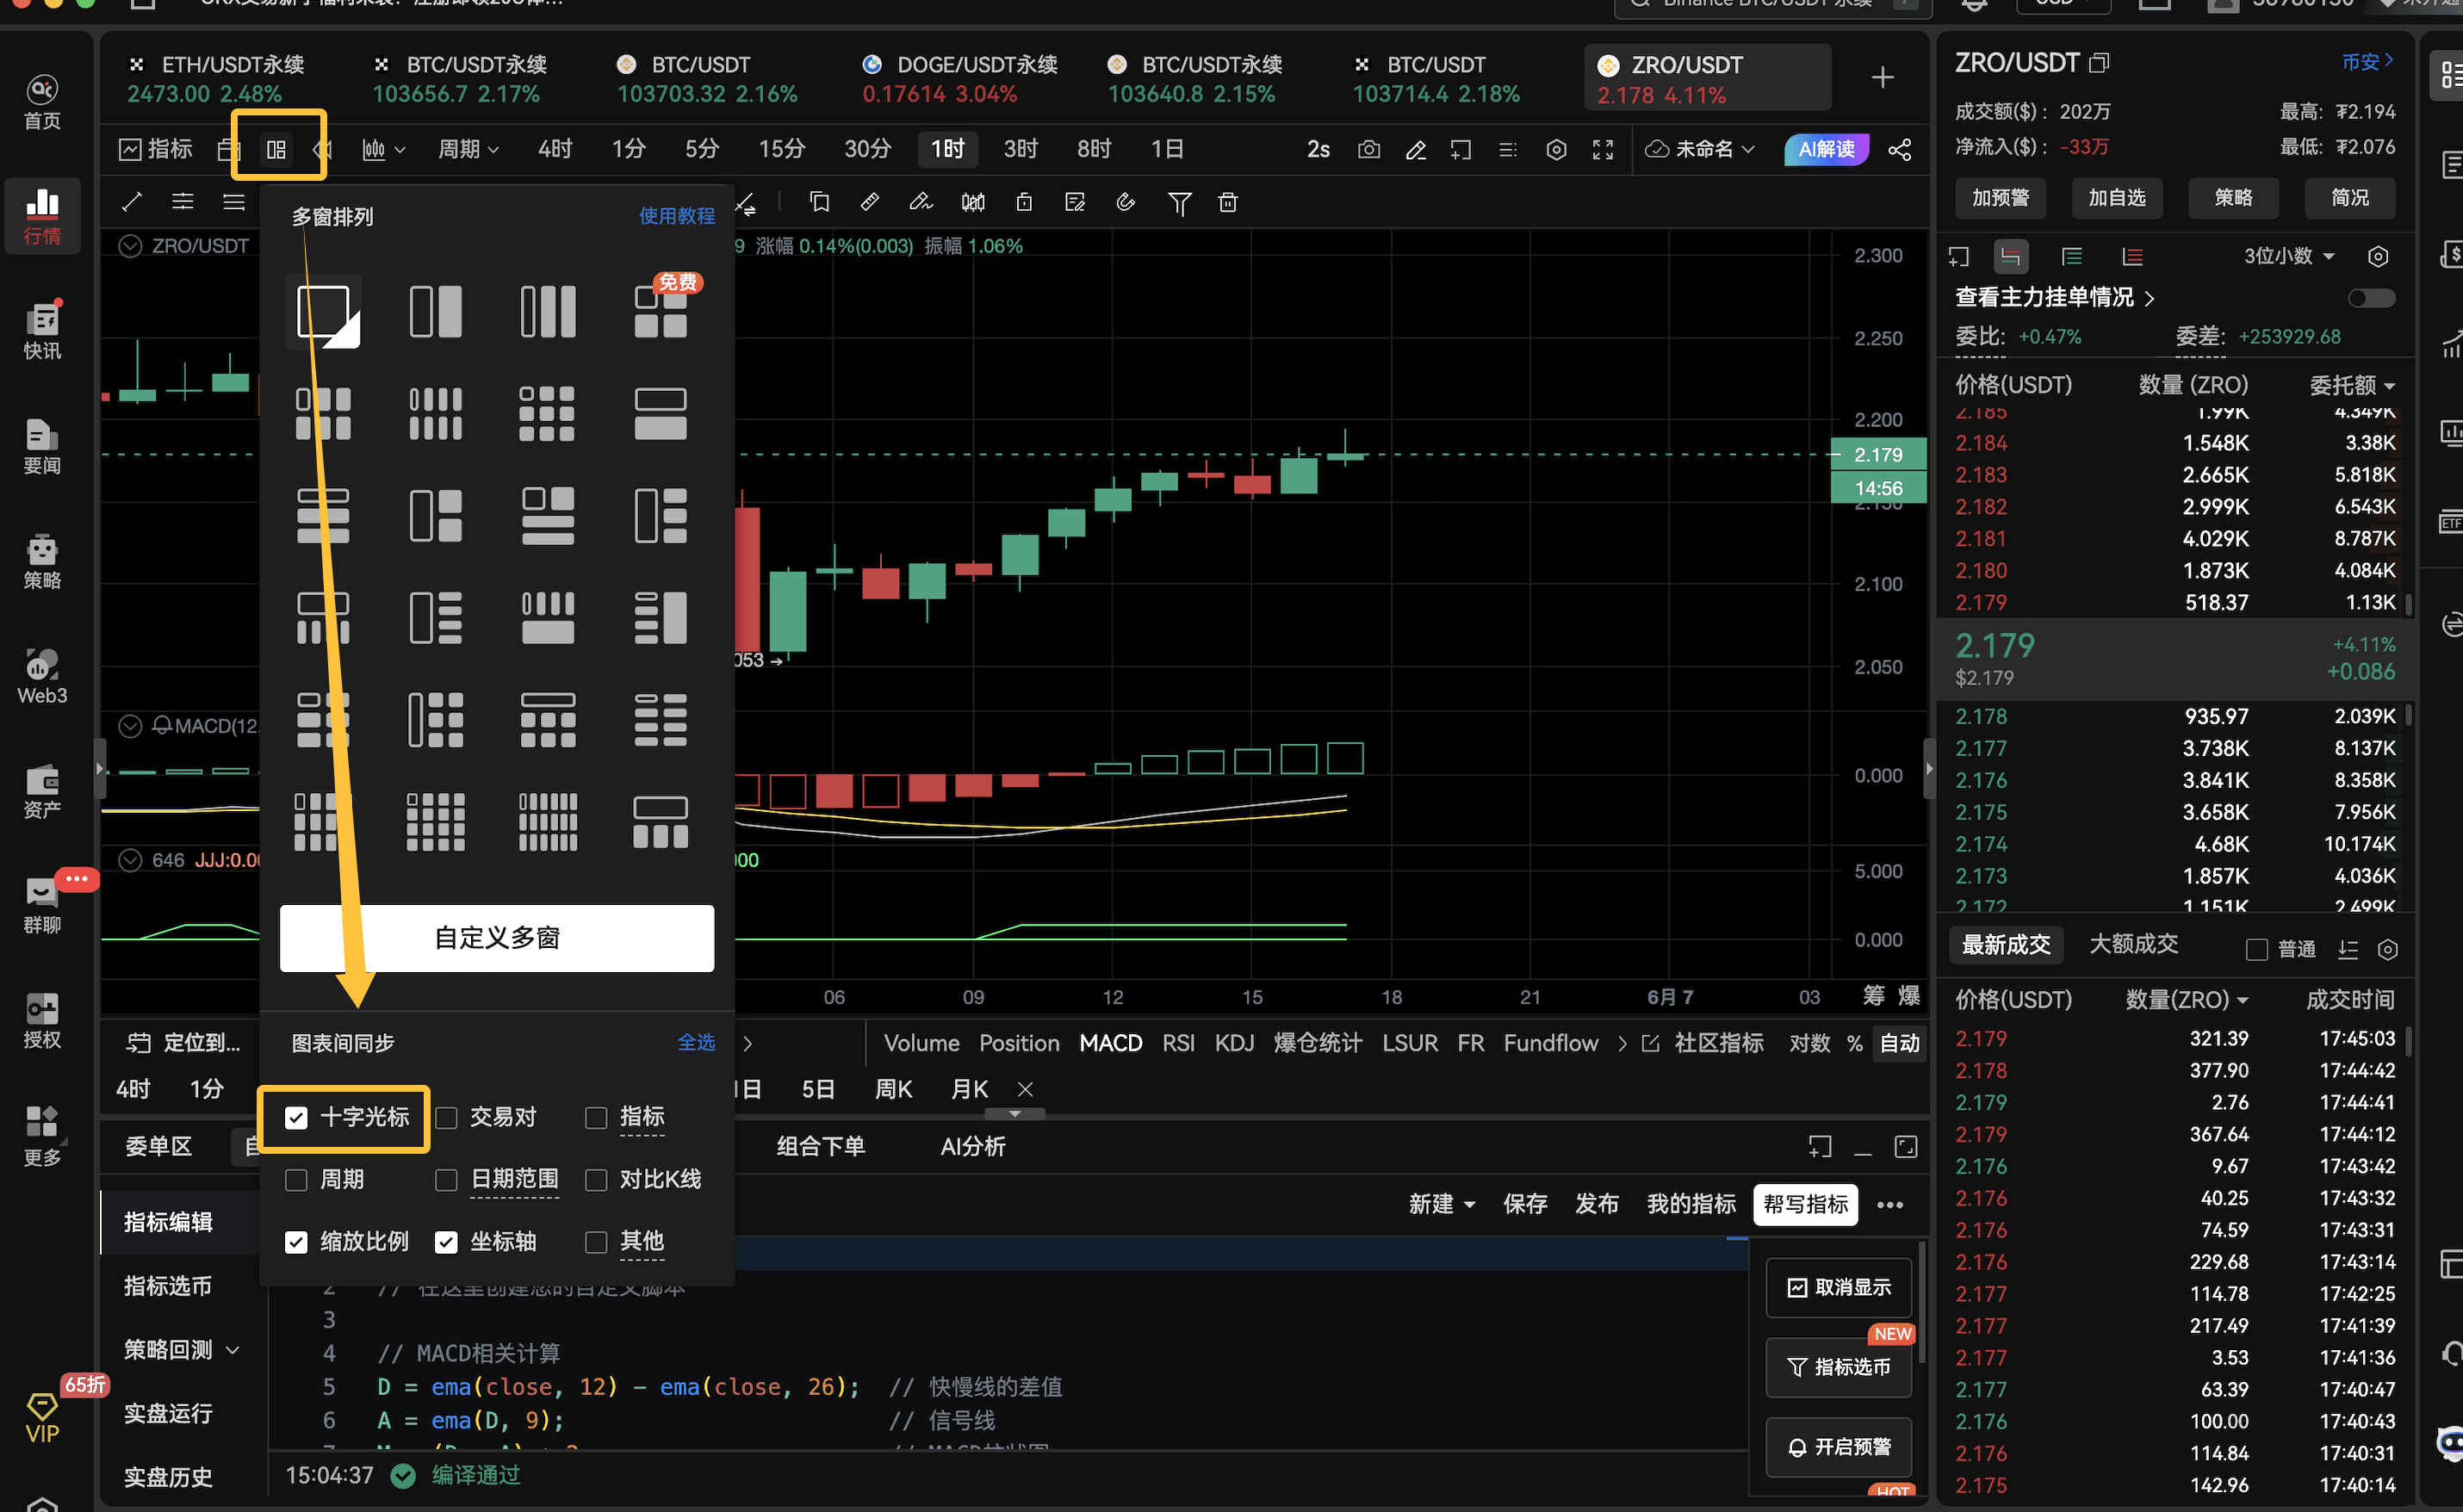Check the 交易对 sync checkbox
The image size is (2463, 1512).
pyautogui.click(x=446, y=1117)
